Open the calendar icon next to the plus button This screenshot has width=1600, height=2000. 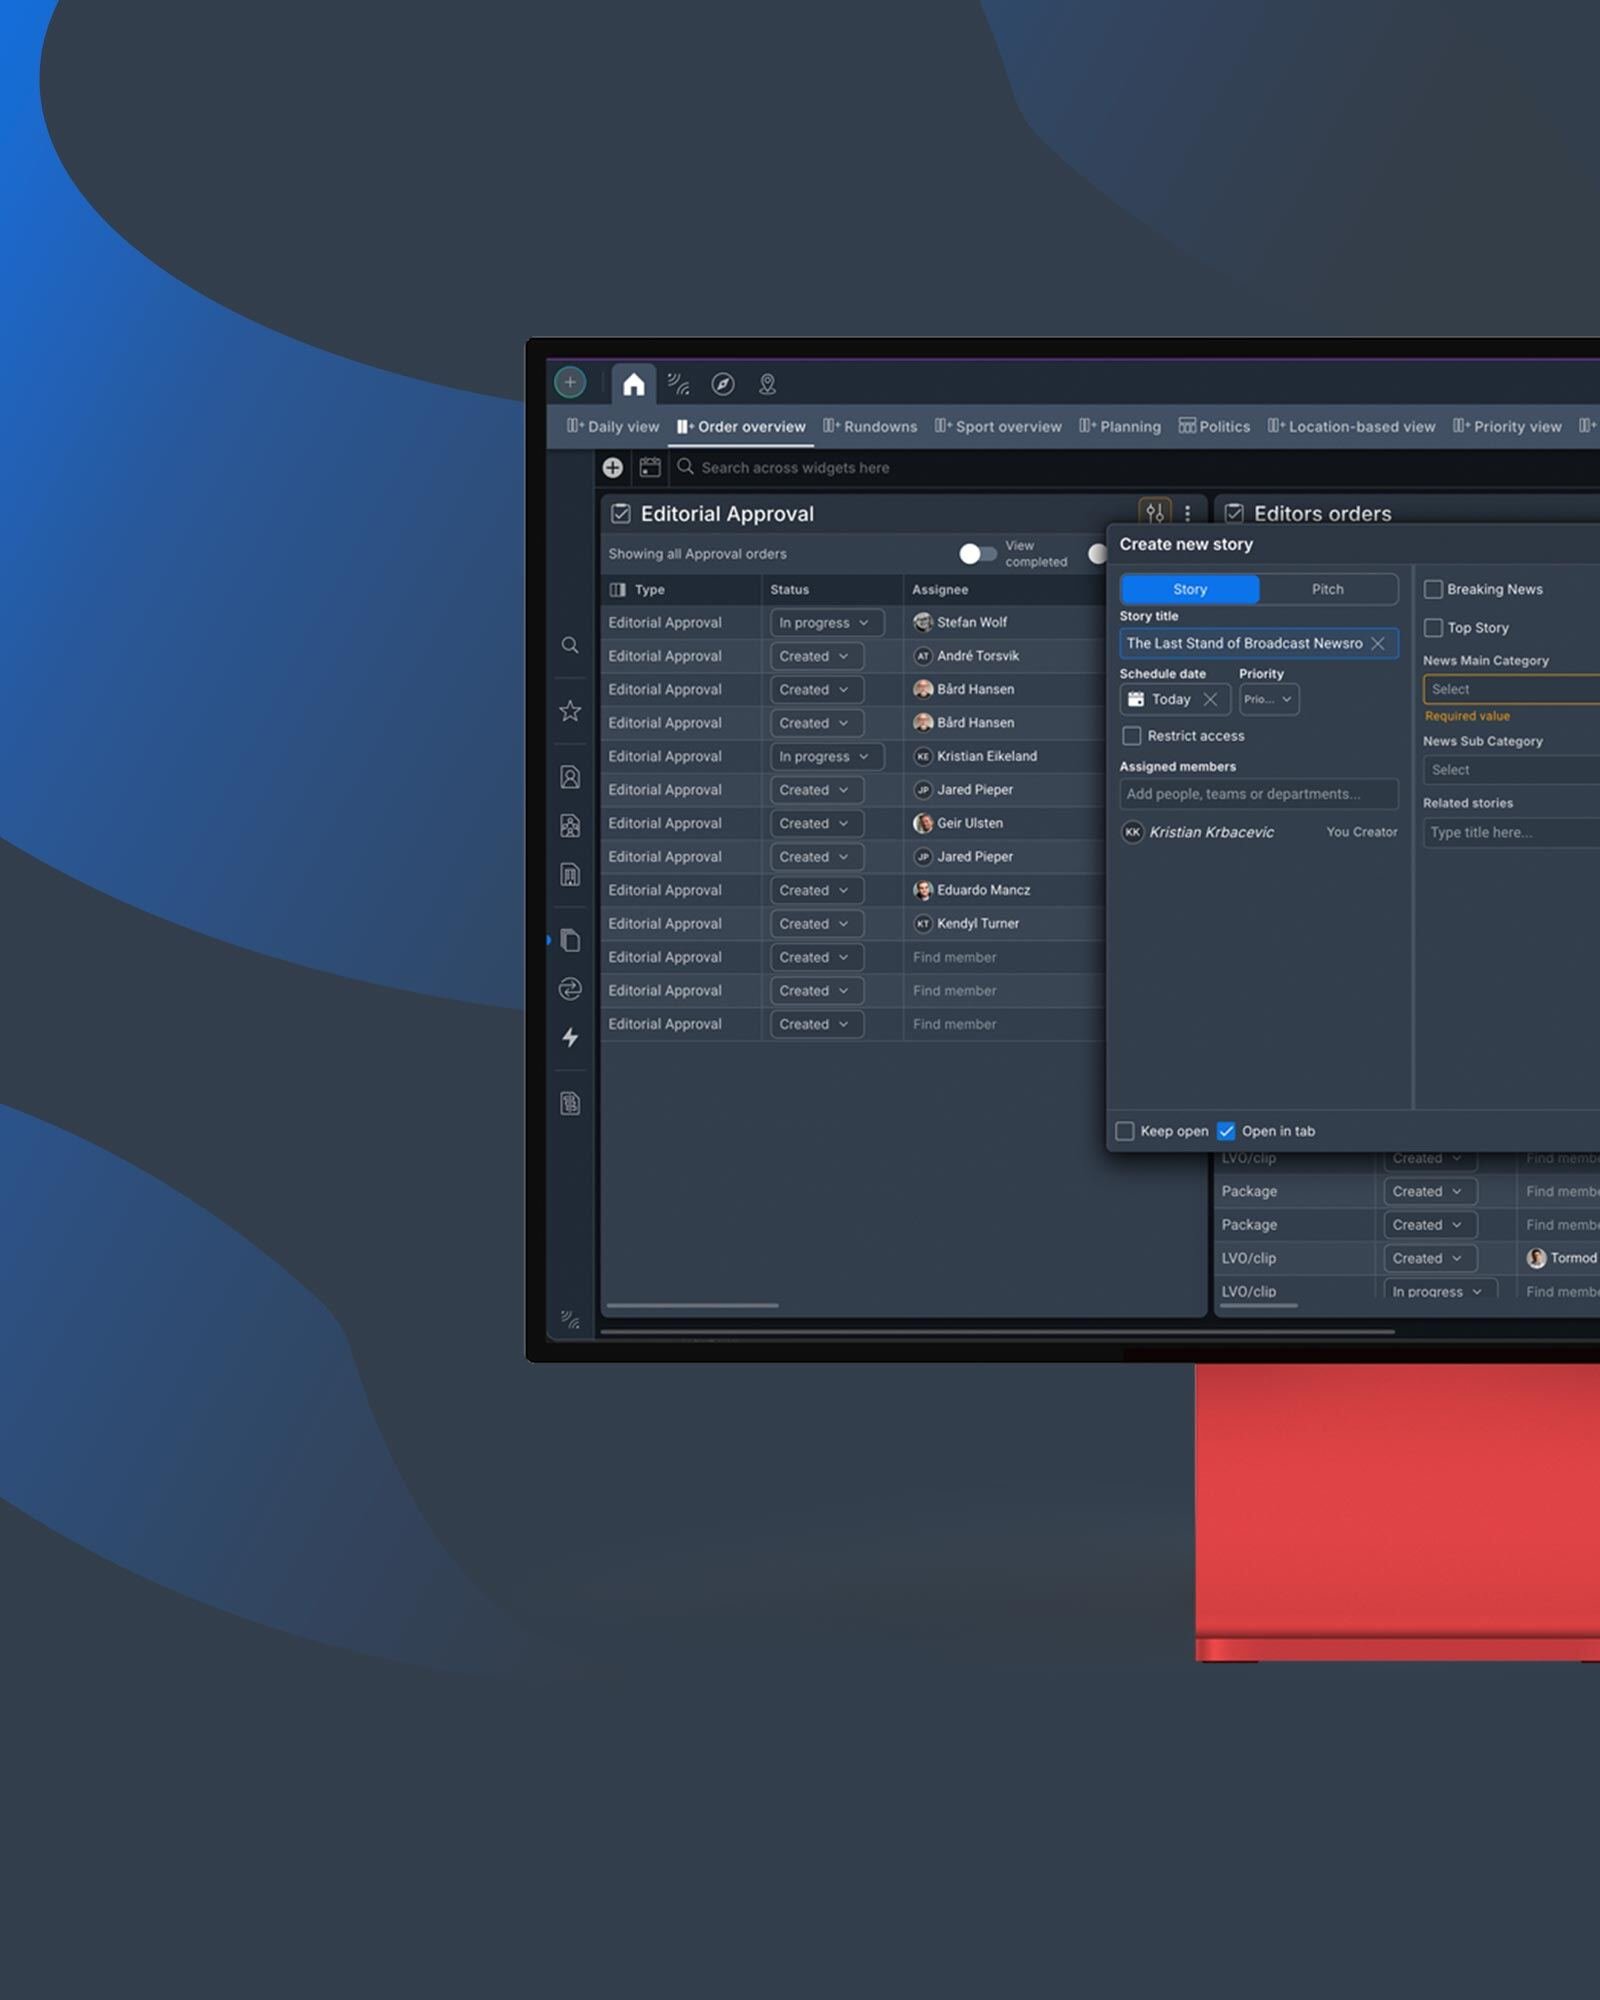pos(650,467)
